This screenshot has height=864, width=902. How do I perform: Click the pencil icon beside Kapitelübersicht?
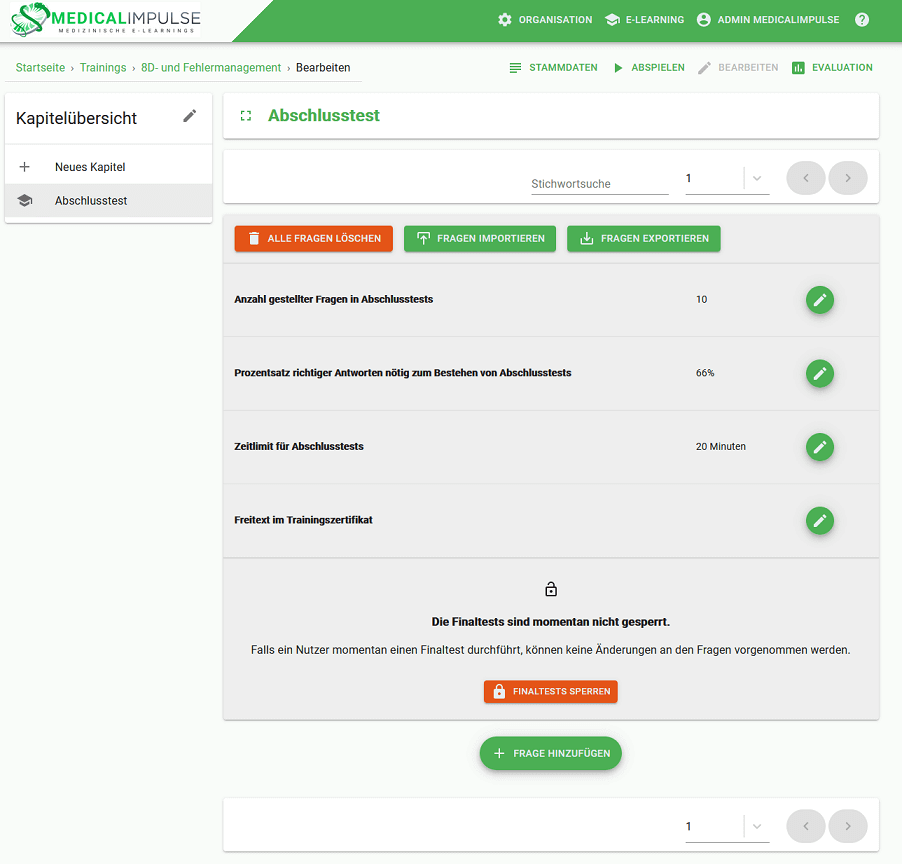point(190,116)
